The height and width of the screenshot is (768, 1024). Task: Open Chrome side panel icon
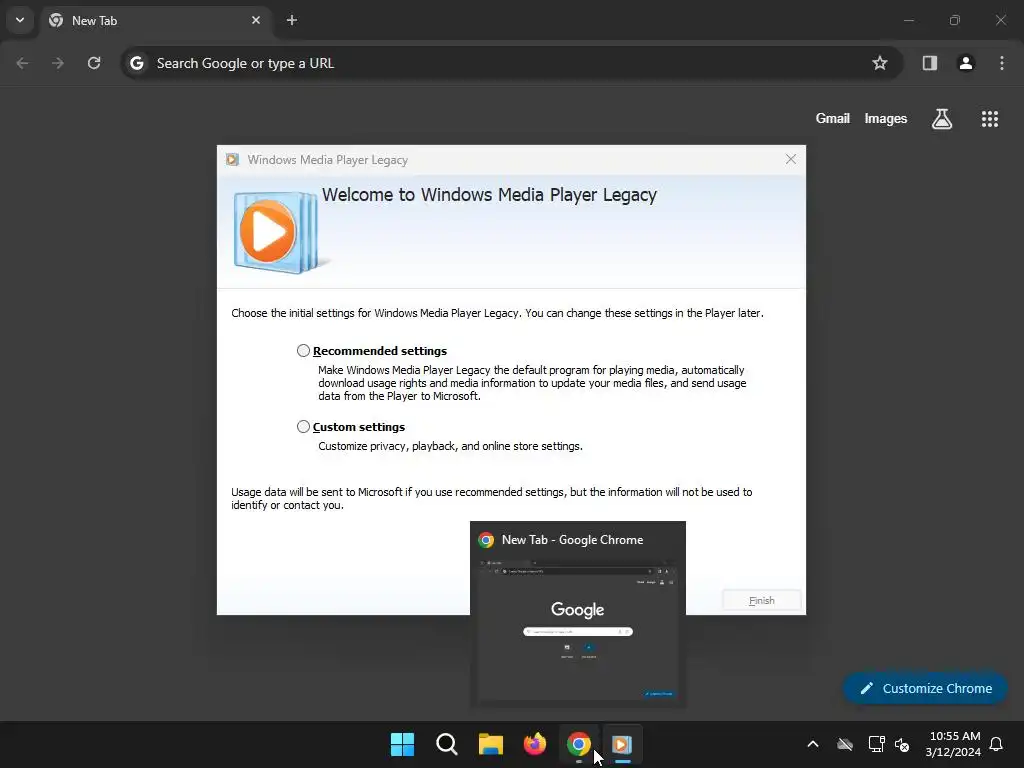point(929,63)
